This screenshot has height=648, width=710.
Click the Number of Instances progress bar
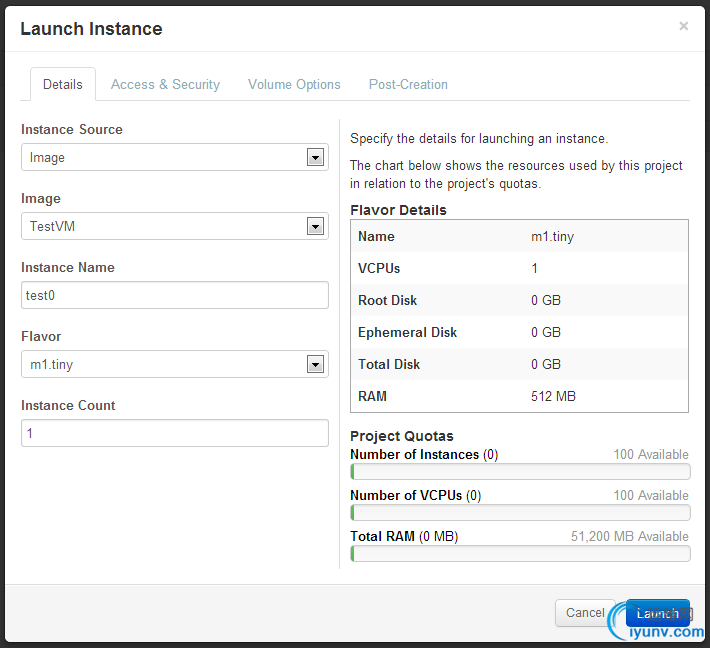point(520,472)
